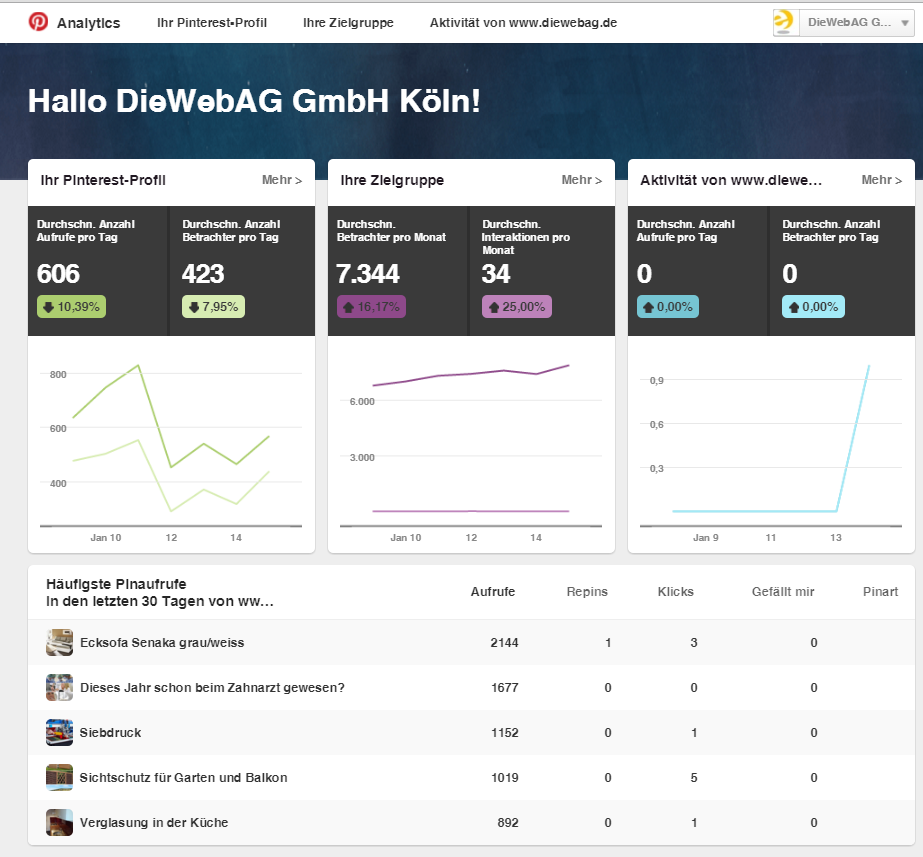Screen dimensions: 923x857
Task: Click the Aktivität von www.diewe... card title
Action: click(x=731, y=180)
